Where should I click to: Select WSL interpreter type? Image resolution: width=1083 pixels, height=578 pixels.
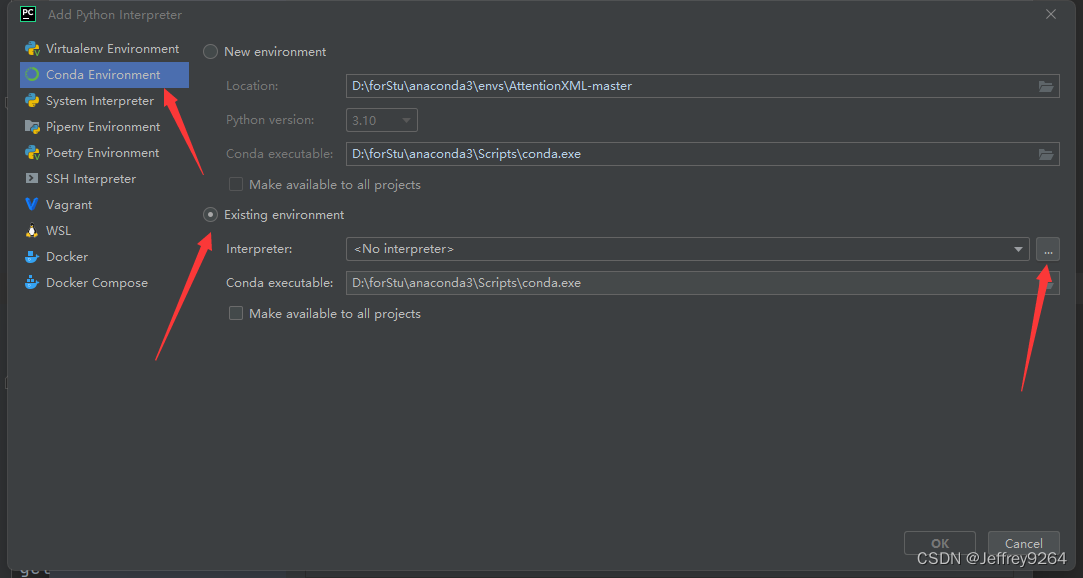[x=104, y=231]
